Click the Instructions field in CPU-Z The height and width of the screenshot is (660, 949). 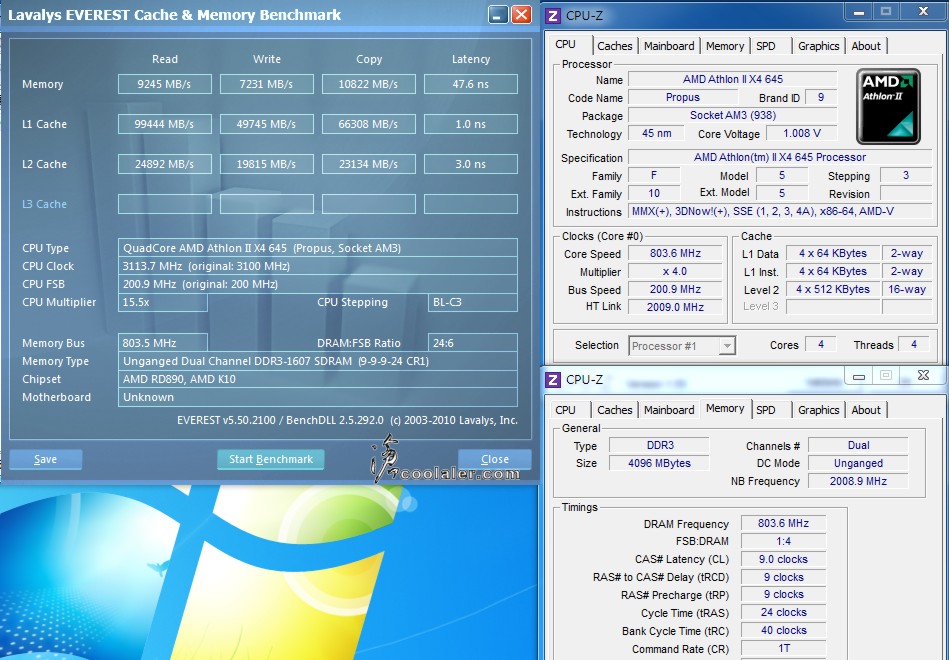pos(780,211)
